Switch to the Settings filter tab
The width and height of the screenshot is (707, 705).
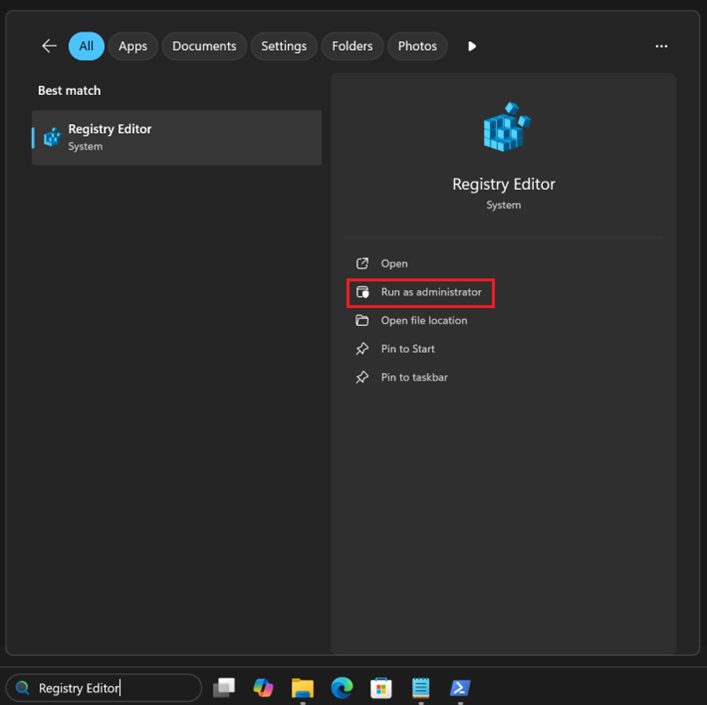point(284,46)
